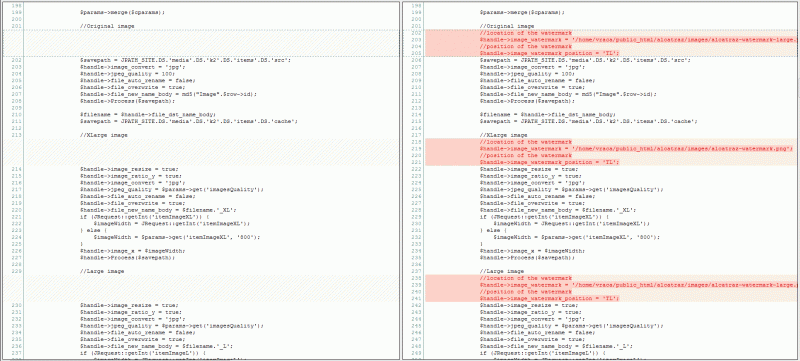The height and width of the screenshot is (361, 800).
Task: Click '//Large image' comment on right line 237
Action: pyautogui.click(x=502, y=271)
